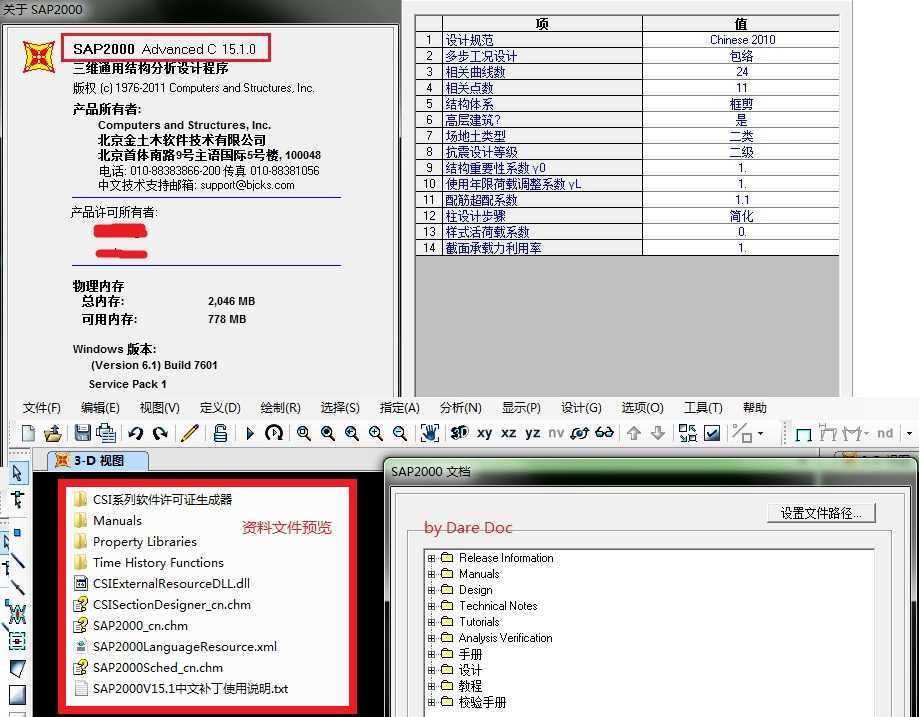Set view to yz plane
This screenshot has width=919, height=717.
click(532, 433)
